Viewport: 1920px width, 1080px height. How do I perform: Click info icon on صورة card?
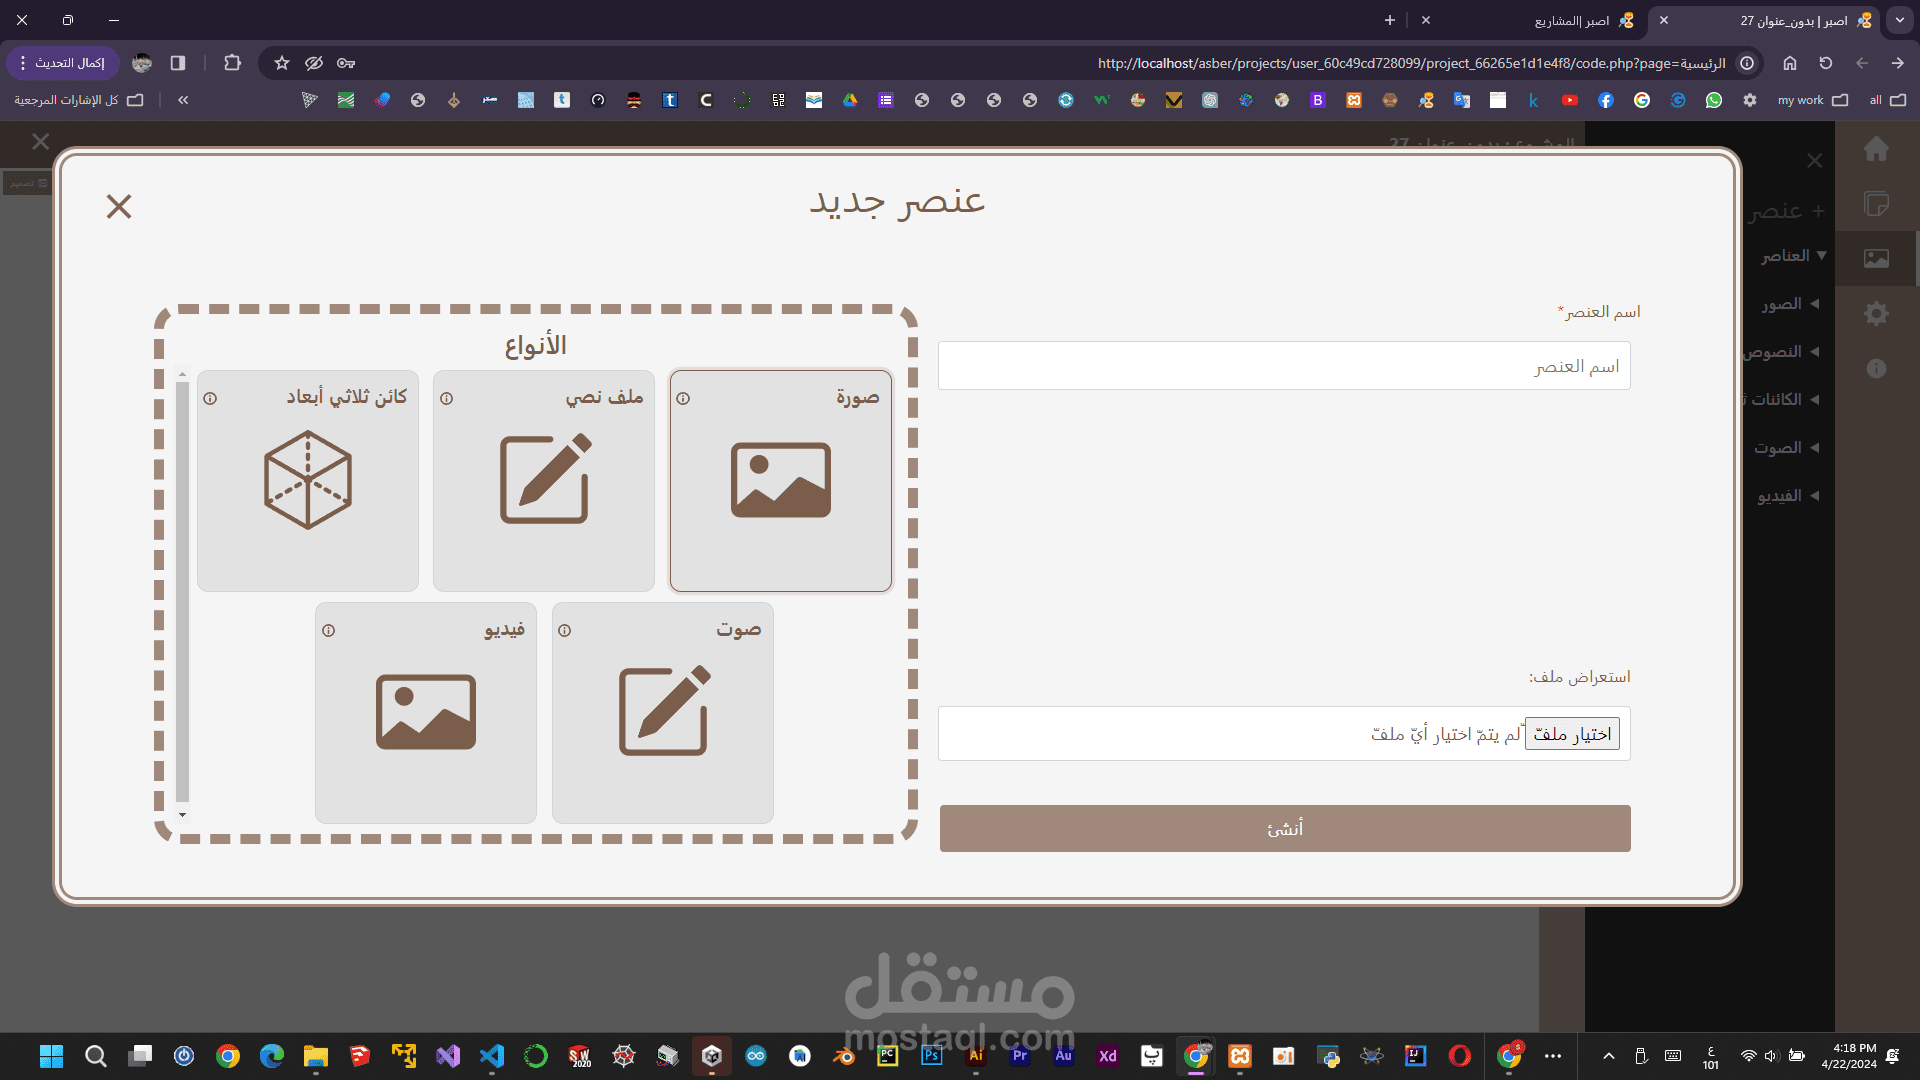point(683,398)
